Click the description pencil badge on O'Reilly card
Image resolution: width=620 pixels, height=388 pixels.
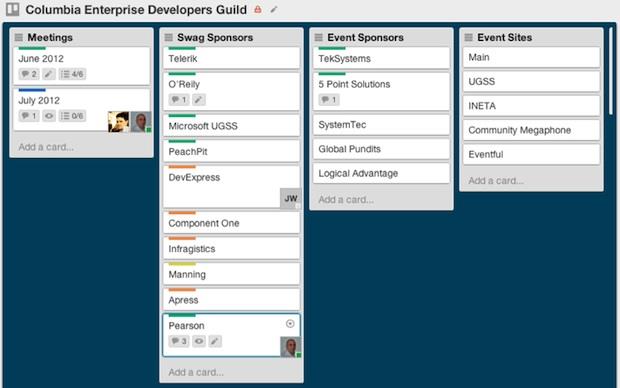198,100
